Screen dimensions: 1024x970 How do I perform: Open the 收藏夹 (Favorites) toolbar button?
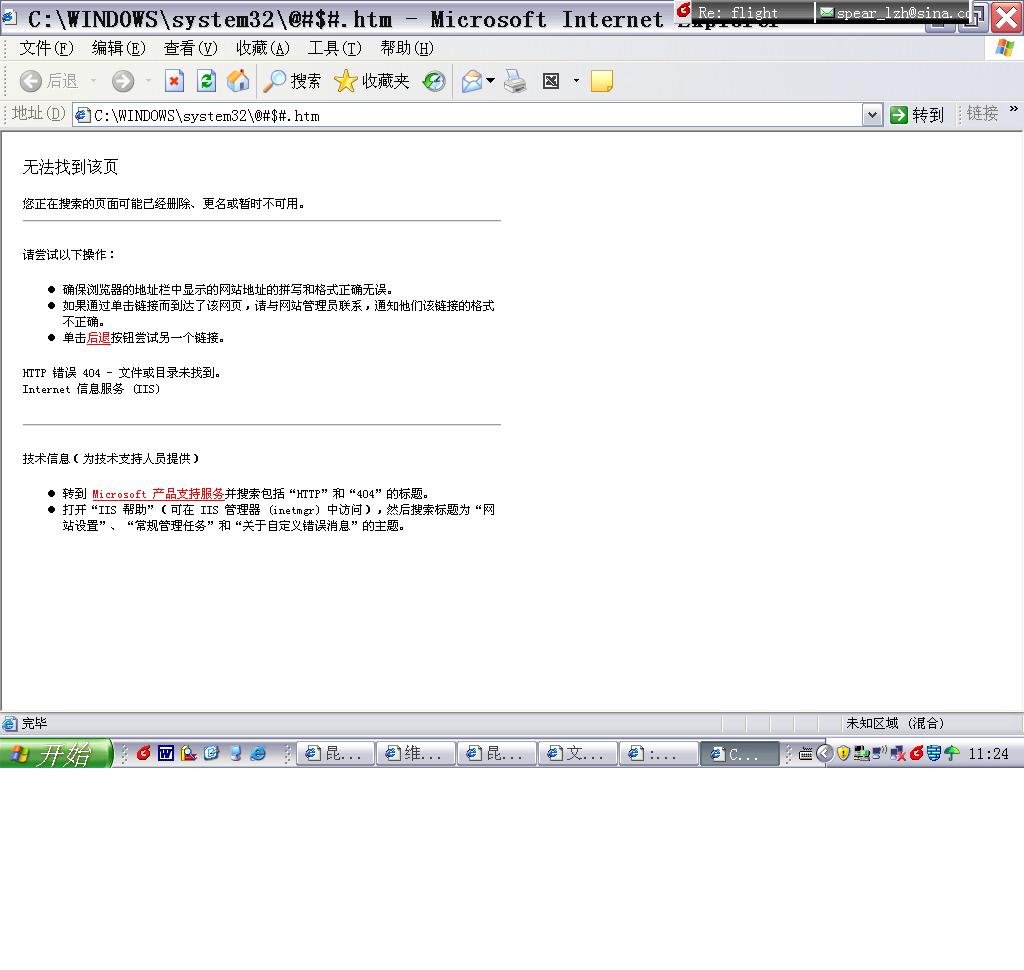pyautogui.click(x=372, y=81)
